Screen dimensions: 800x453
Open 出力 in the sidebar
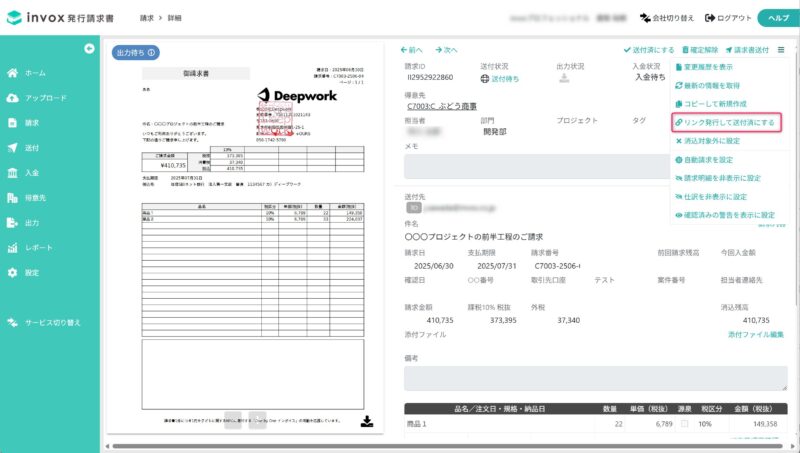click(23, 223)
